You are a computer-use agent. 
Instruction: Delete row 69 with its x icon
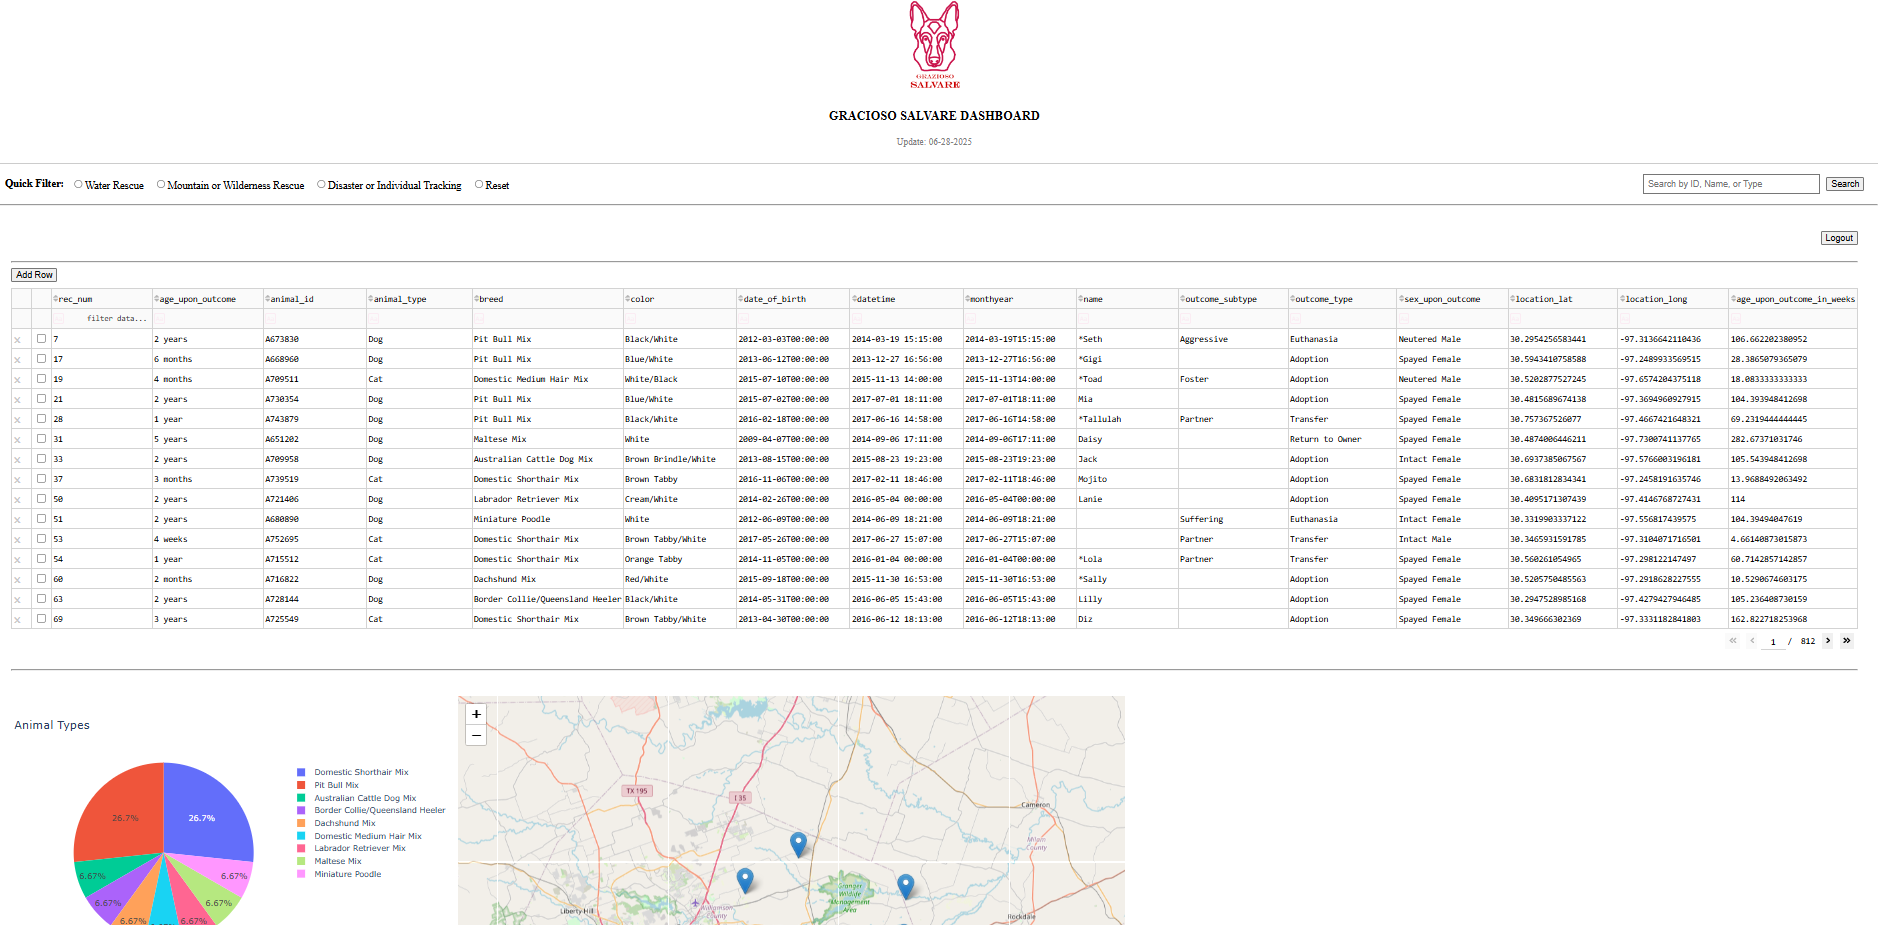17,620
